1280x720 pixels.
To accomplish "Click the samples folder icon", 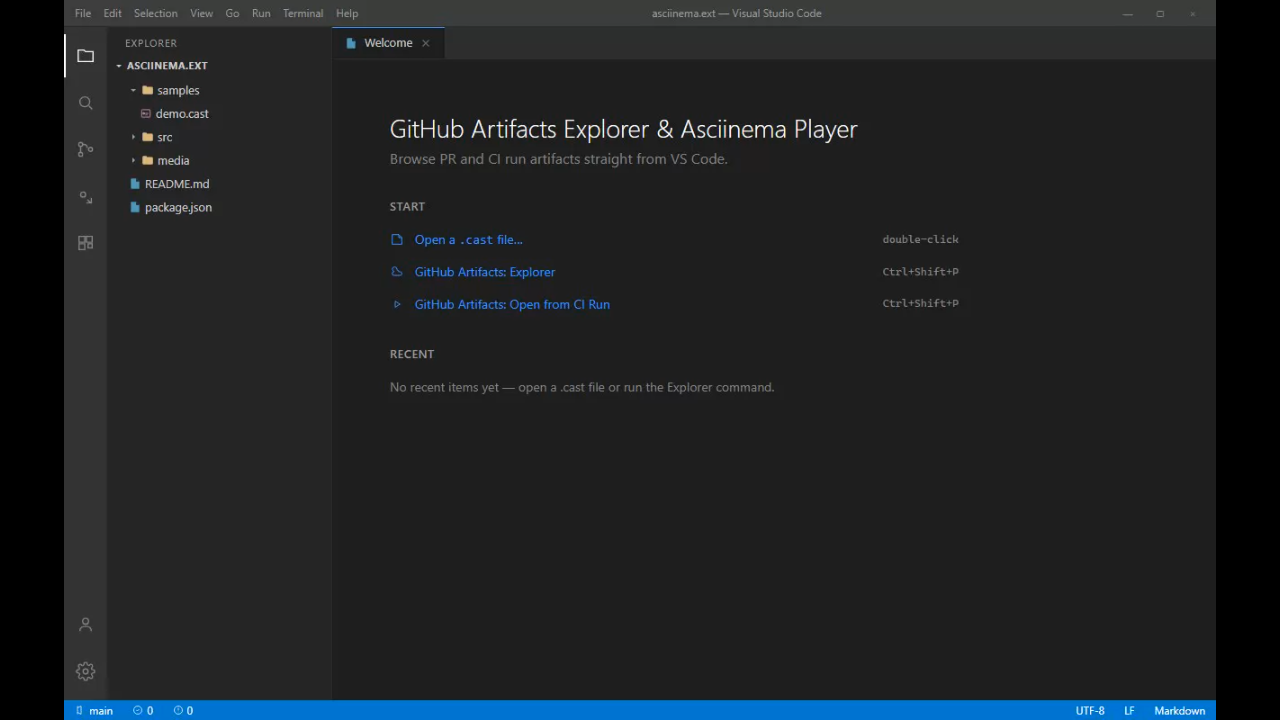I will pos(147,90).
